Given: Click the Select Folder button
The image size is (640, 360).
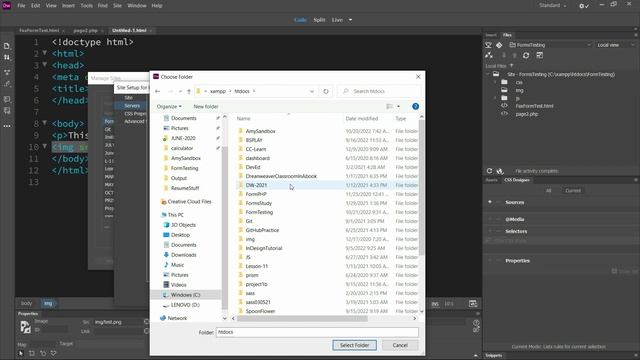Looking at the screenshot, I should pos(354,345).
